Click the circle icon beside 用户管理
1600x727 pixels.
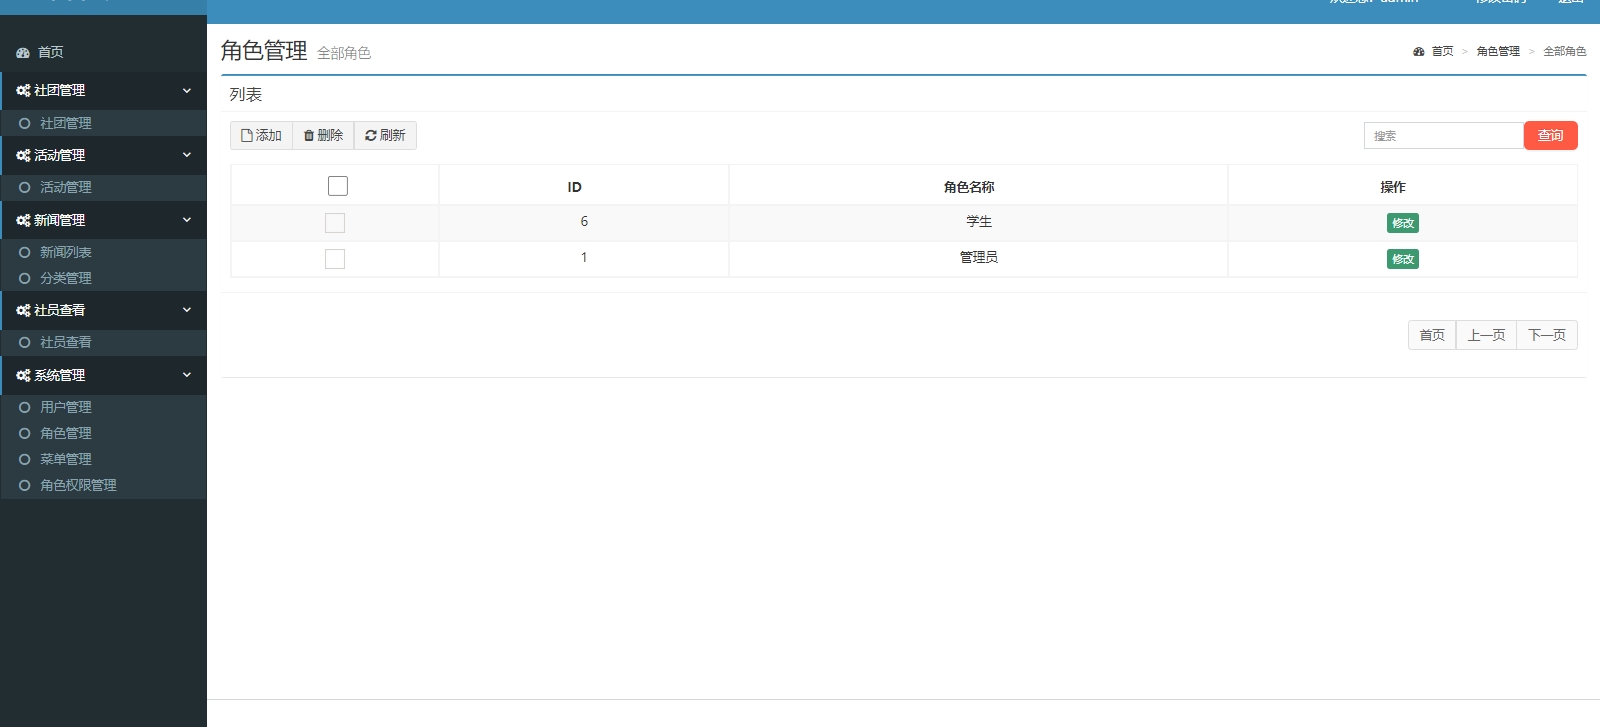click(25, 407)
